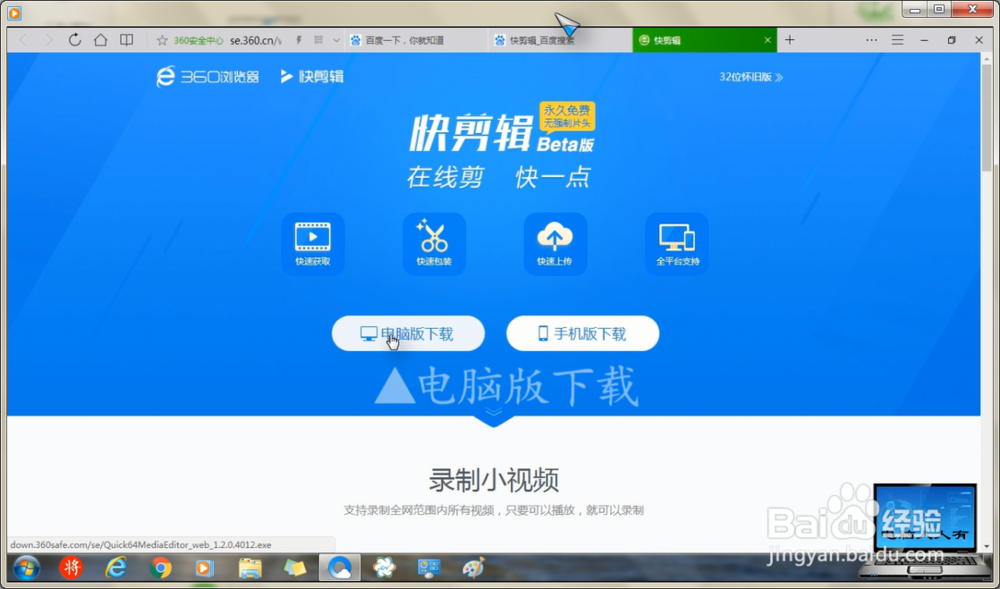Viewport: 1000px width, 589px height.
Task: Launch Internet Explorer from taskbar
Action: coord(115,567)
